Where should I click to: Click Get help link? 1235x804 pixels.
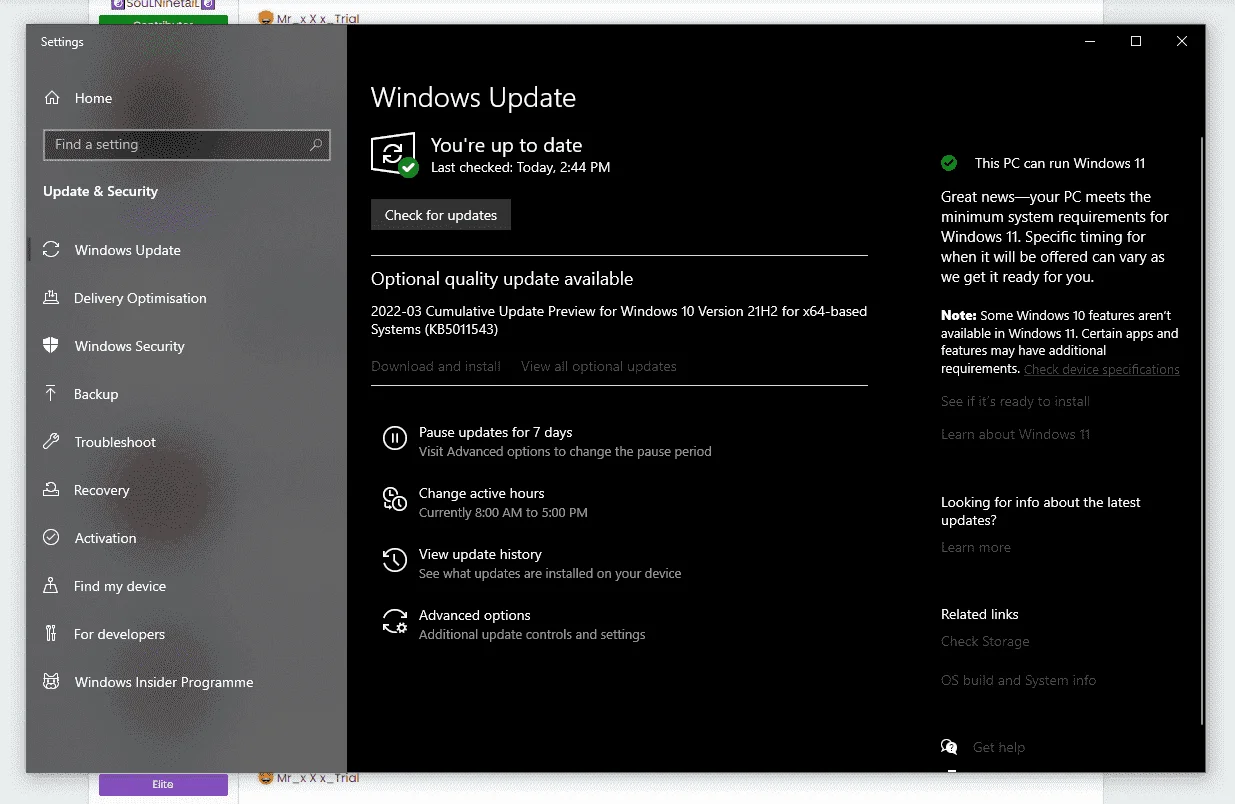[999, 747]
